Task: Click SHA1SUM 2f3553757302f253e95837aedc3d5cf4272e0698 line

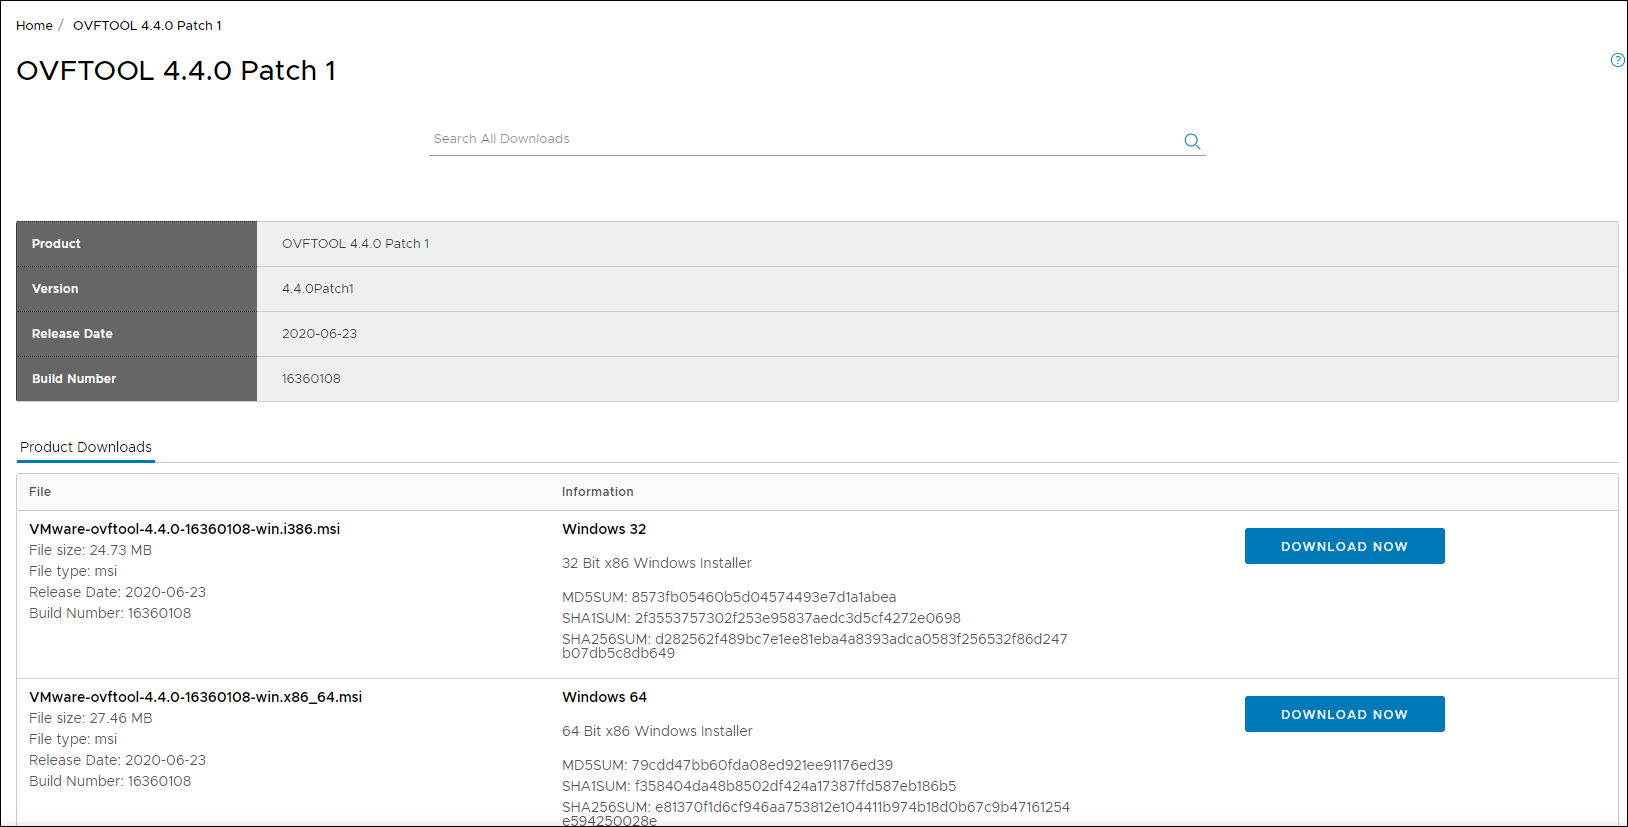Action: coord(761,618)
